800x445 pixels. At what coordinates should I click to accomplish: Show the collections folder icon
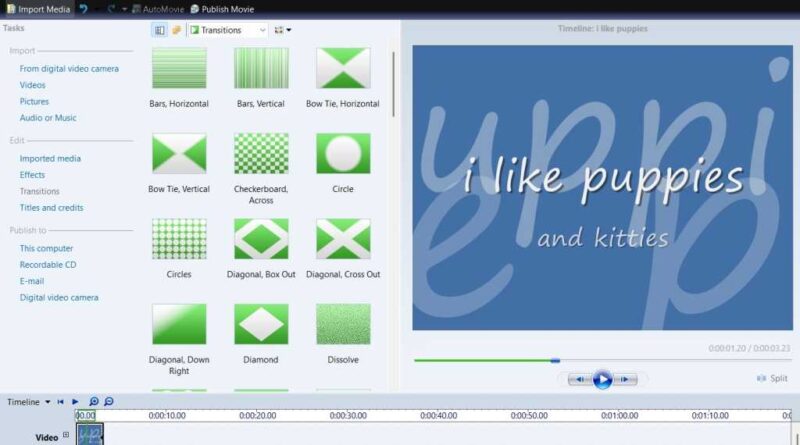[x=177, y=30]
